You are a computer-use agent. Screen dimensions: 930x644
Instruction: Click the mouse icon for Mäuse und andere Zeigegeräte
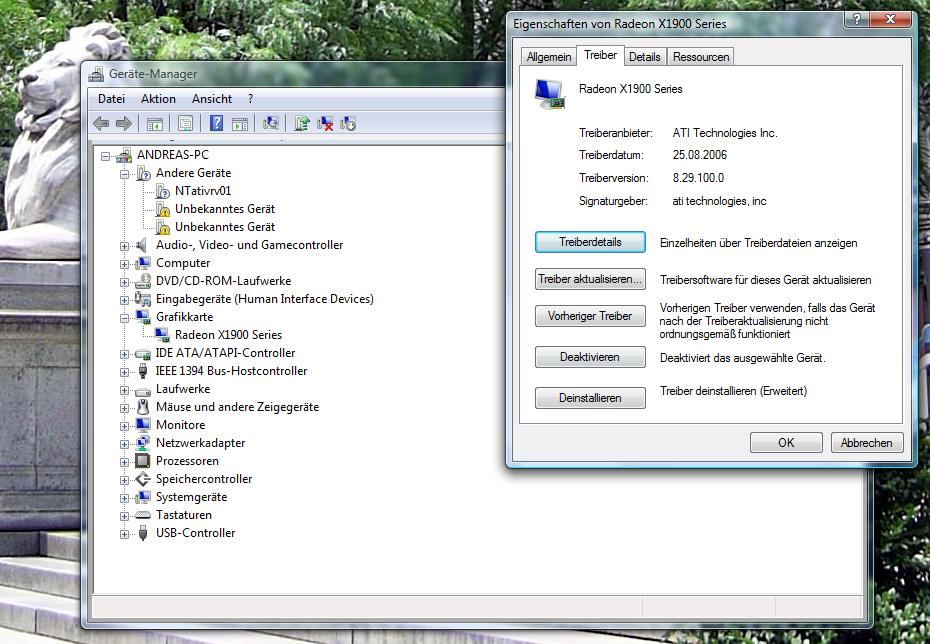coord(142,407)
